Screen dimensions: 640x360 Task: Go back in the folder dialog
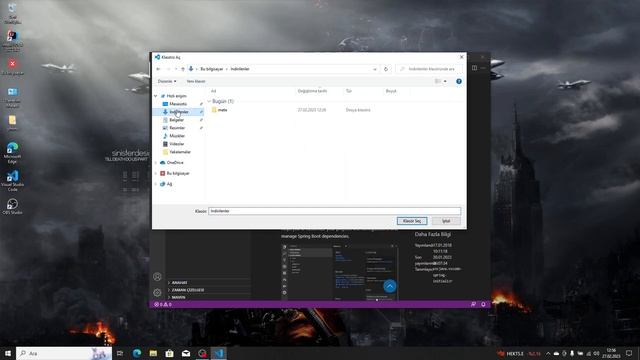click(x=158, y=69)
